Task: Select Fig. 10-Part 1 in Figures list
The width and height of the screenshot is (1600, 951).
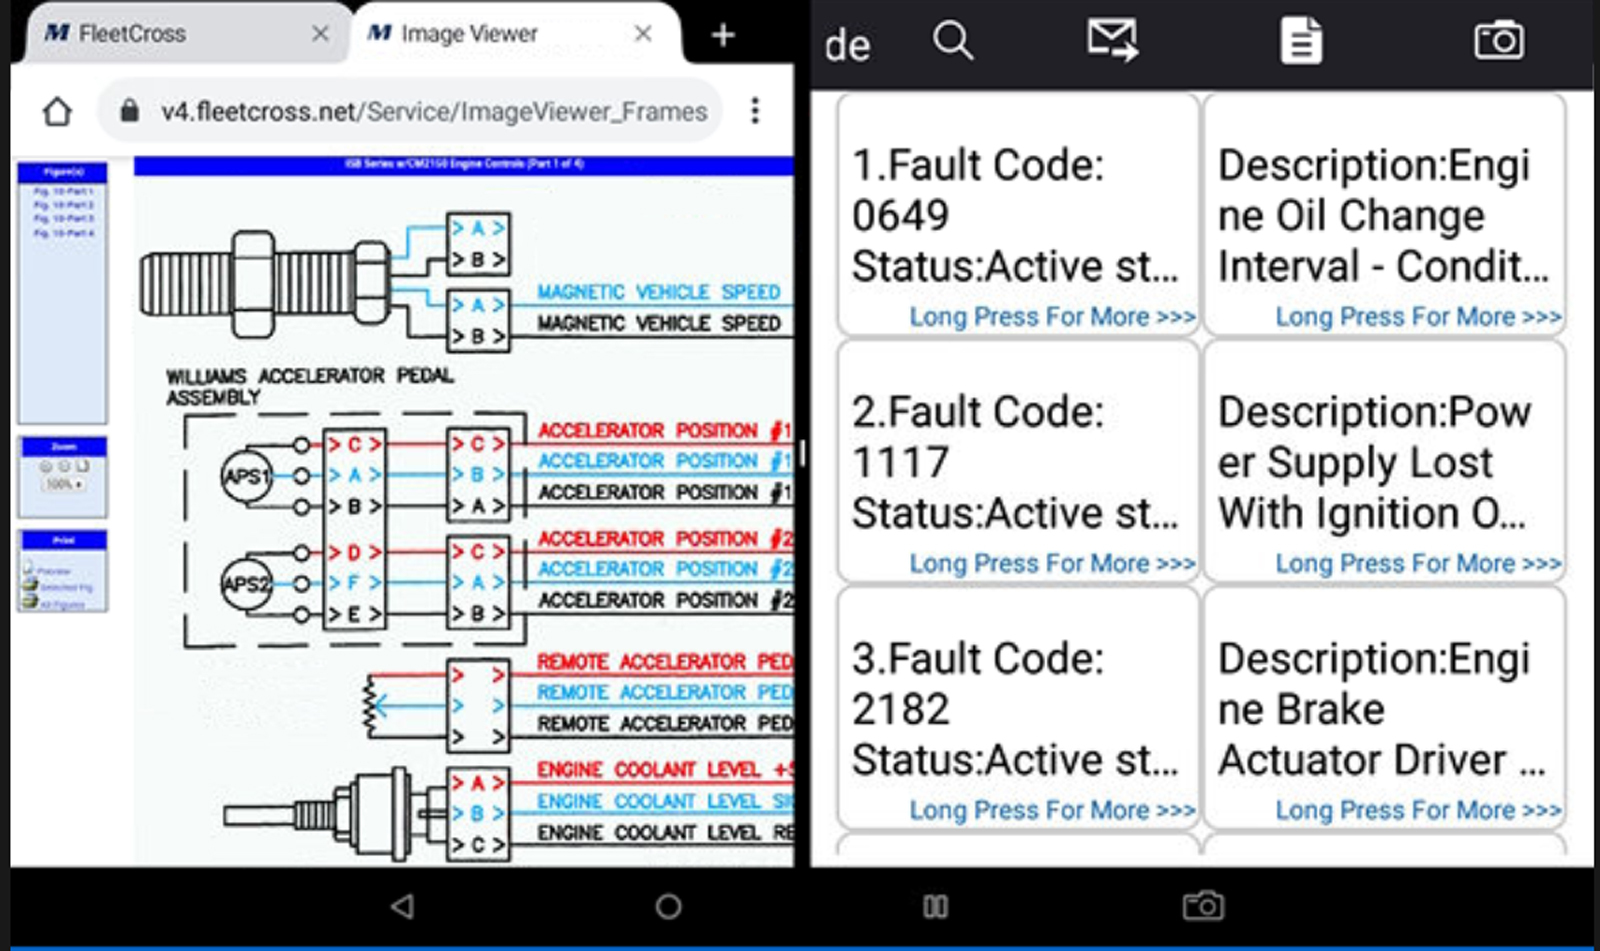Action: tap(63, 191)
